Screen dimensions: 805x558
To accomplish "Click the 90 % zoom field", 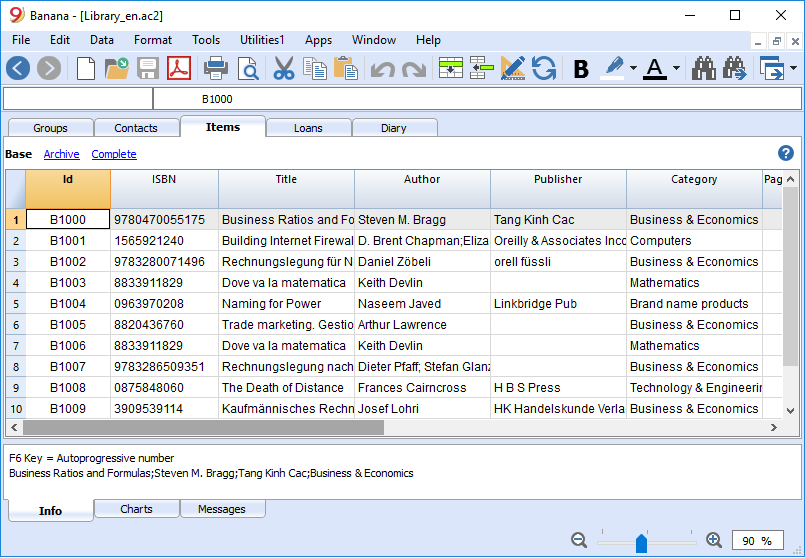I will [x=758, y=541].
